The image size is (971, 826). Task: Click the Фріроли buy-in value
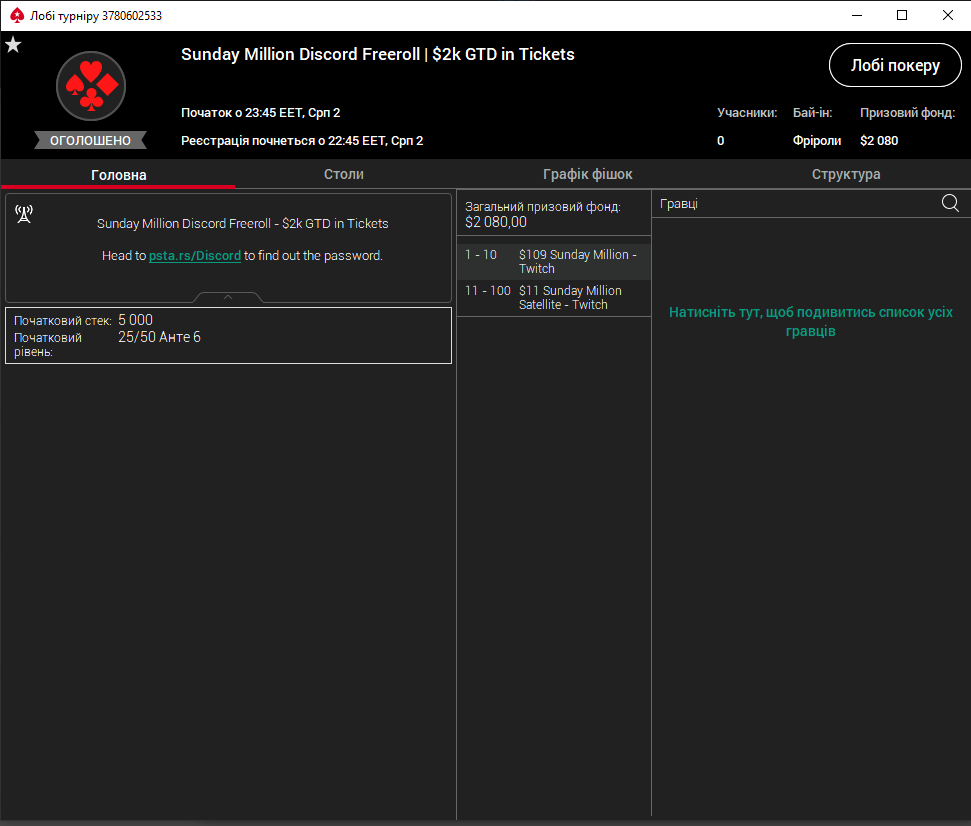(x=817, y=141)
